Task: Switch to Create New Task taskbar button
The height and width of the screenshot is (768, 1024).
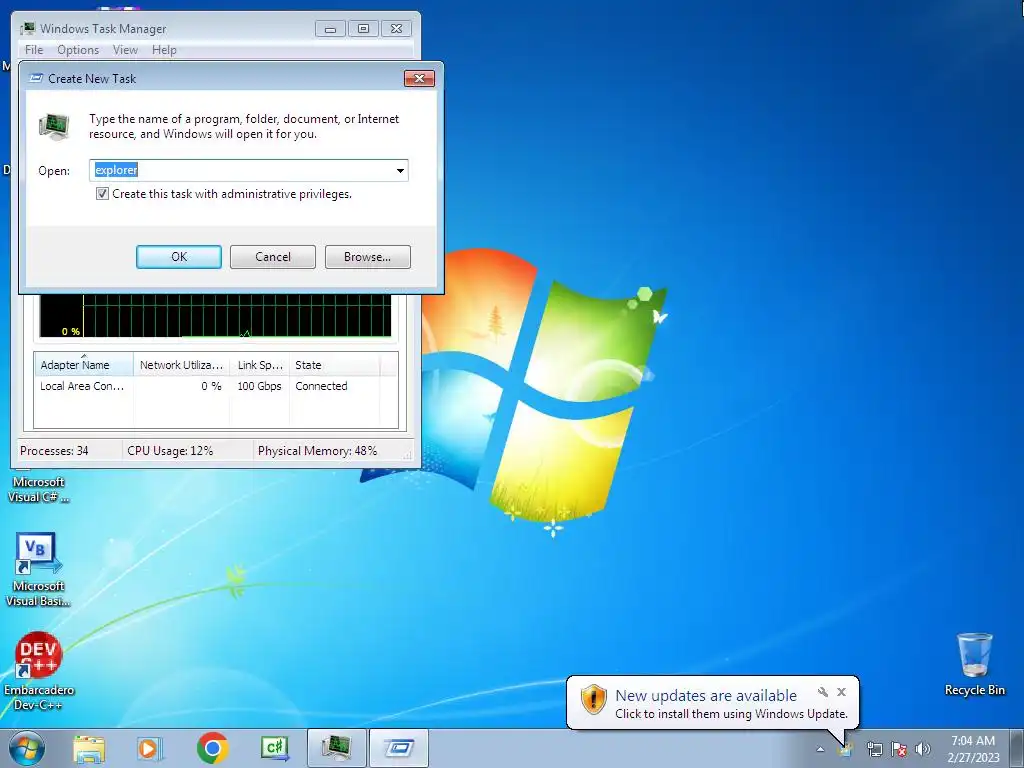Action: click(399, 748)
